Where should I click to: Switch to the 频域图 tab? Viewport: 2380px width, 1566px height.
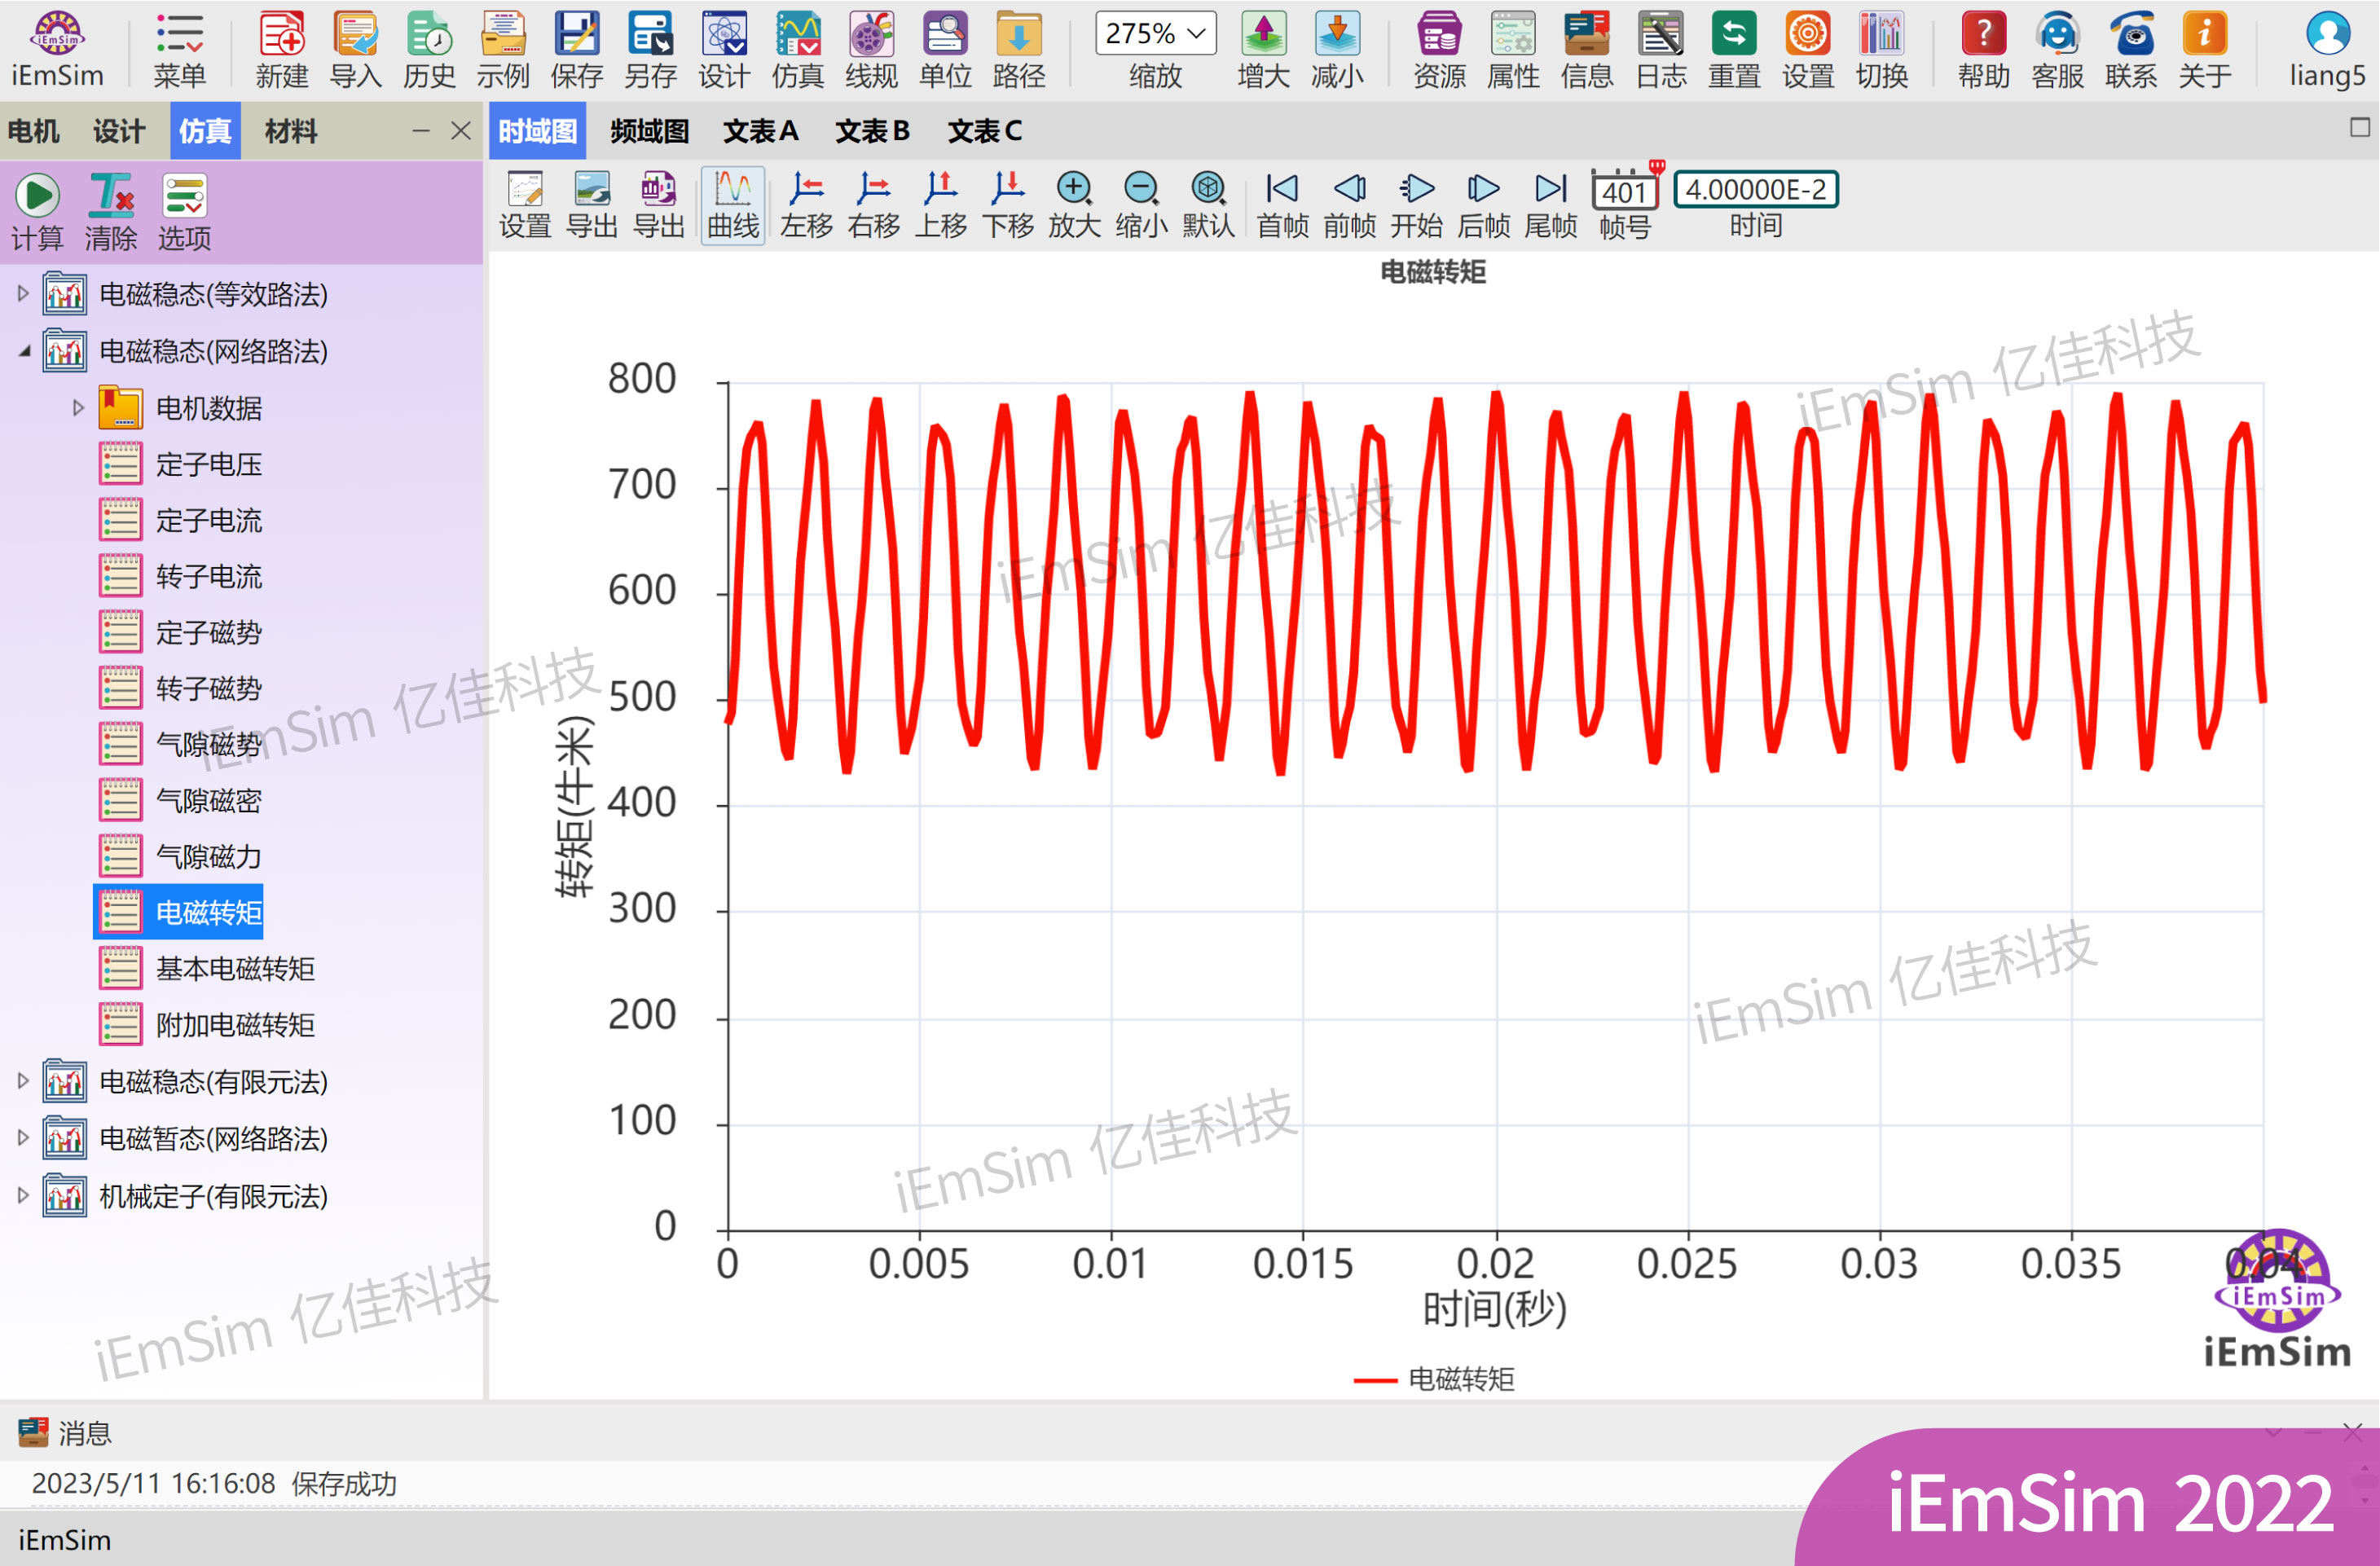click(x=650, y=131)
